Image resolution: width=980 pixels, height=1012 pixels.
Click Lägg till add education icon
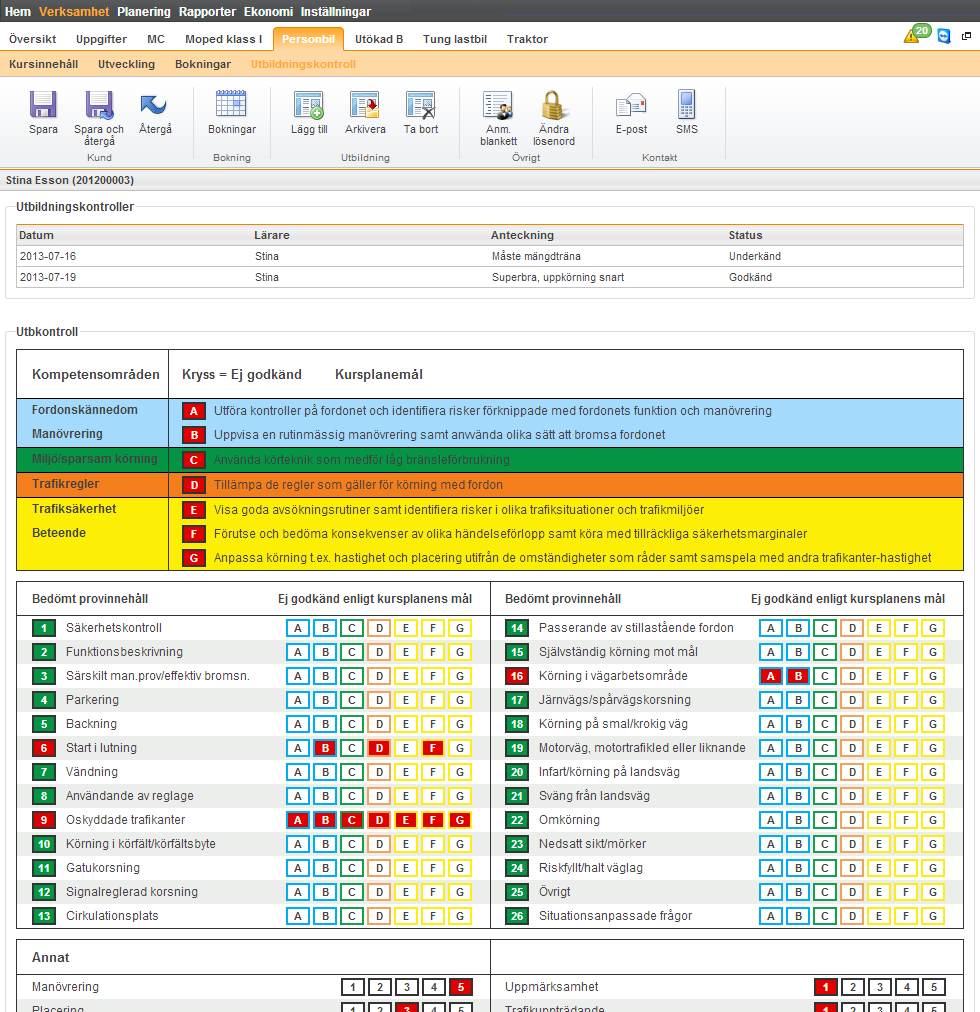tap(309, 105)
